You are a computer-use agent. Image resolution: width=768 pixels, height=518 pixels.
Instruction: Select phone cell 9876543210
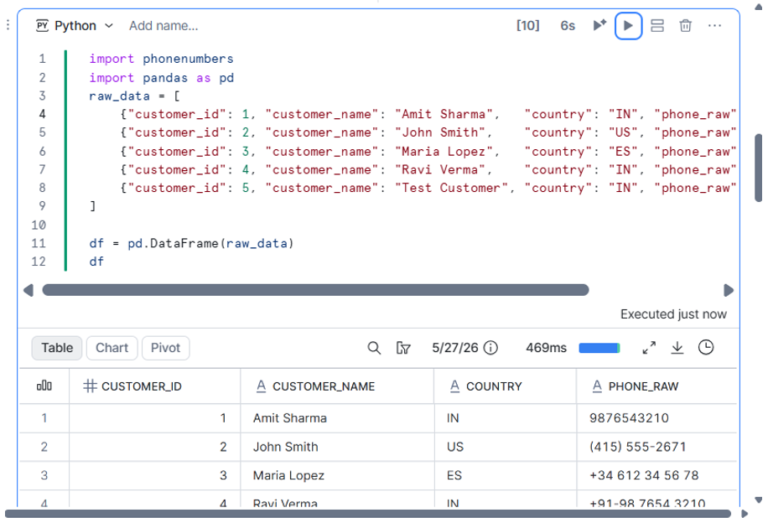(656, 418)
